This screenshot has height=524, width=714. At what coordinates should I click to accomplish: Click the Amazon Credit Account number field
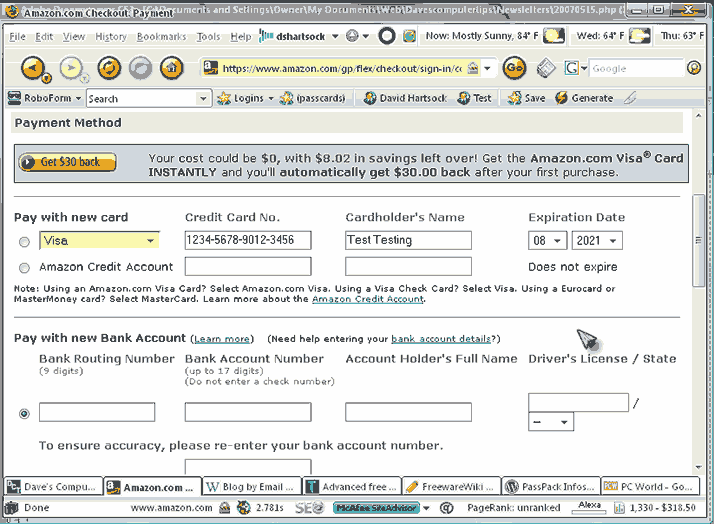point(248,266)
